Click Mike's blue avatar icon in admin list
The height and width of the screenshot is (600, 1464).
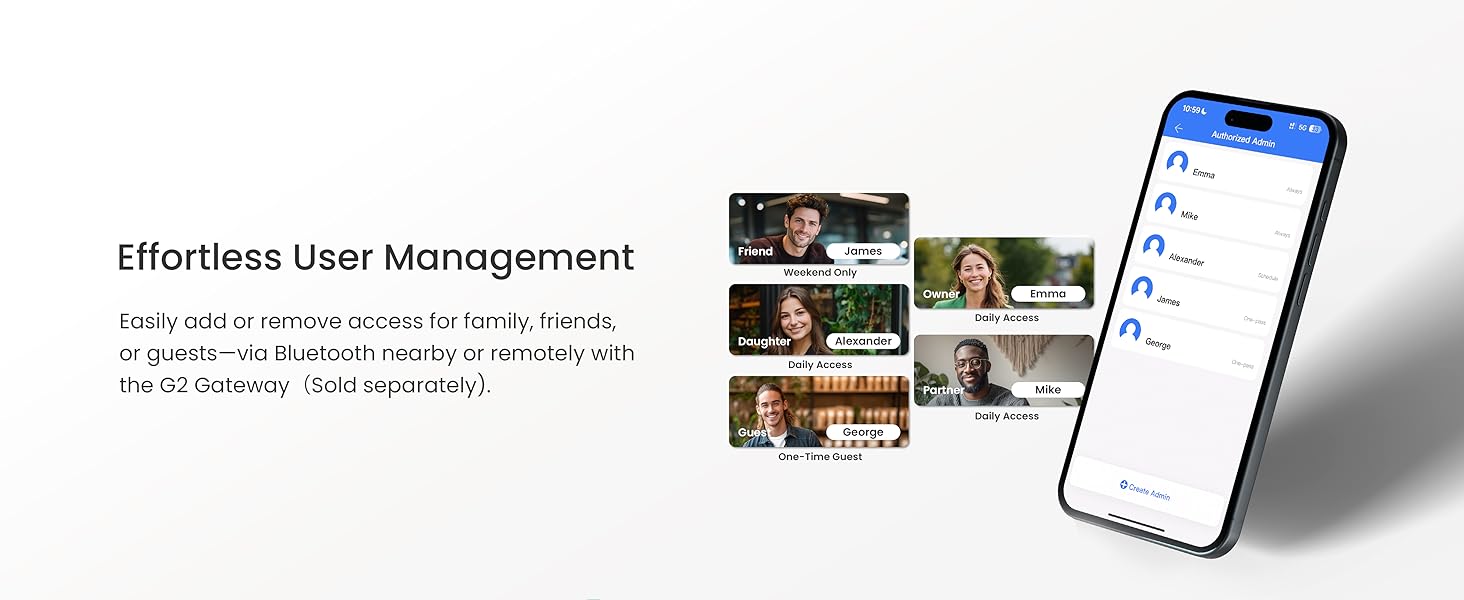pyautogui.click(x=1165, y=204)
